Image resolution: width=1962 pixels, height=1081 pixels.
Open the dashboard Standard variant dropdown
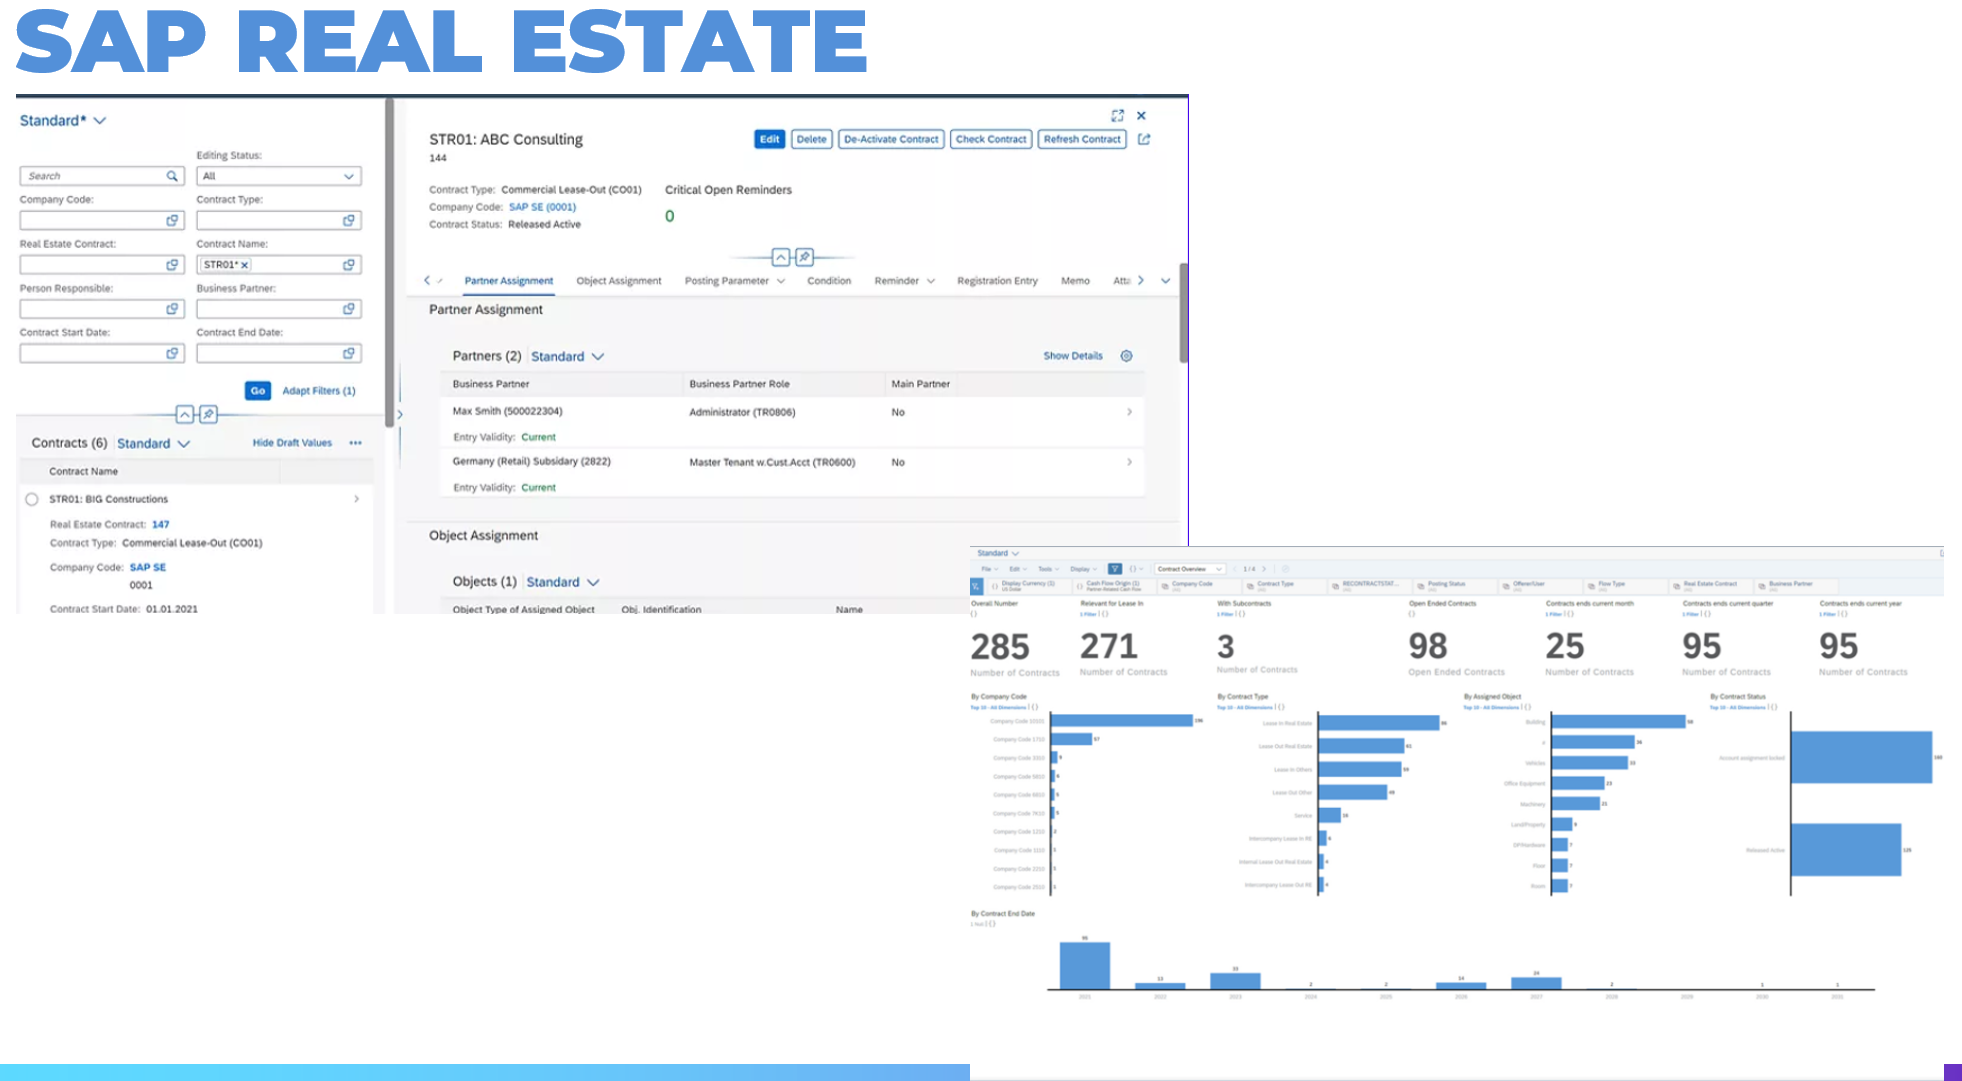pyautogui.click(x=998, y=553)
